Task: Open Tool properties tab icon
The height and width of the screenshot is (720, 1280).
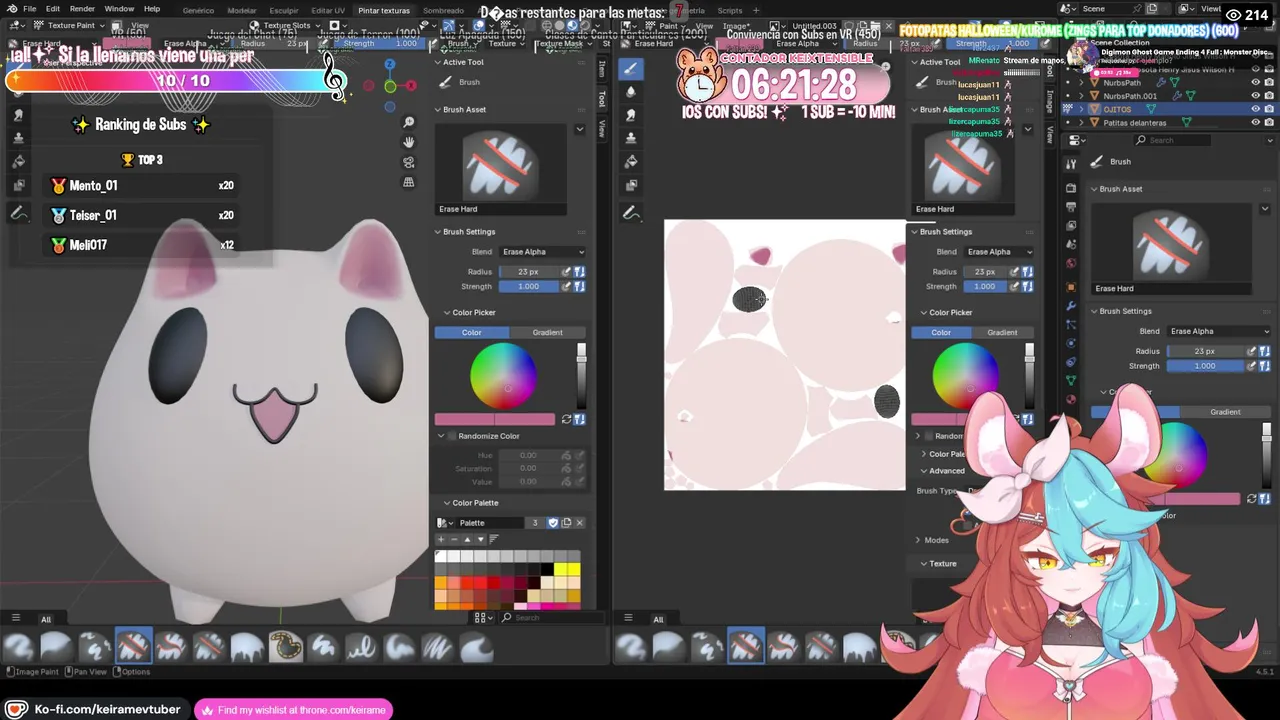Action: (1071, 166)
